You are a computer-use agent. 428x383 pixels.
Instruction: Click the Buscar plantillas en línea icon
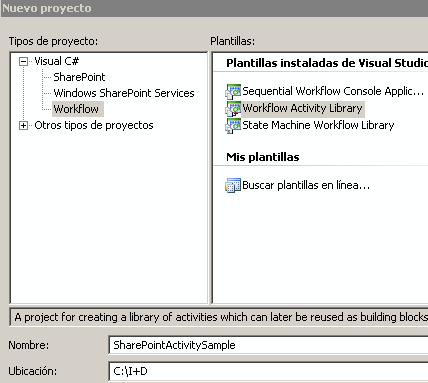tap(233, 185)
